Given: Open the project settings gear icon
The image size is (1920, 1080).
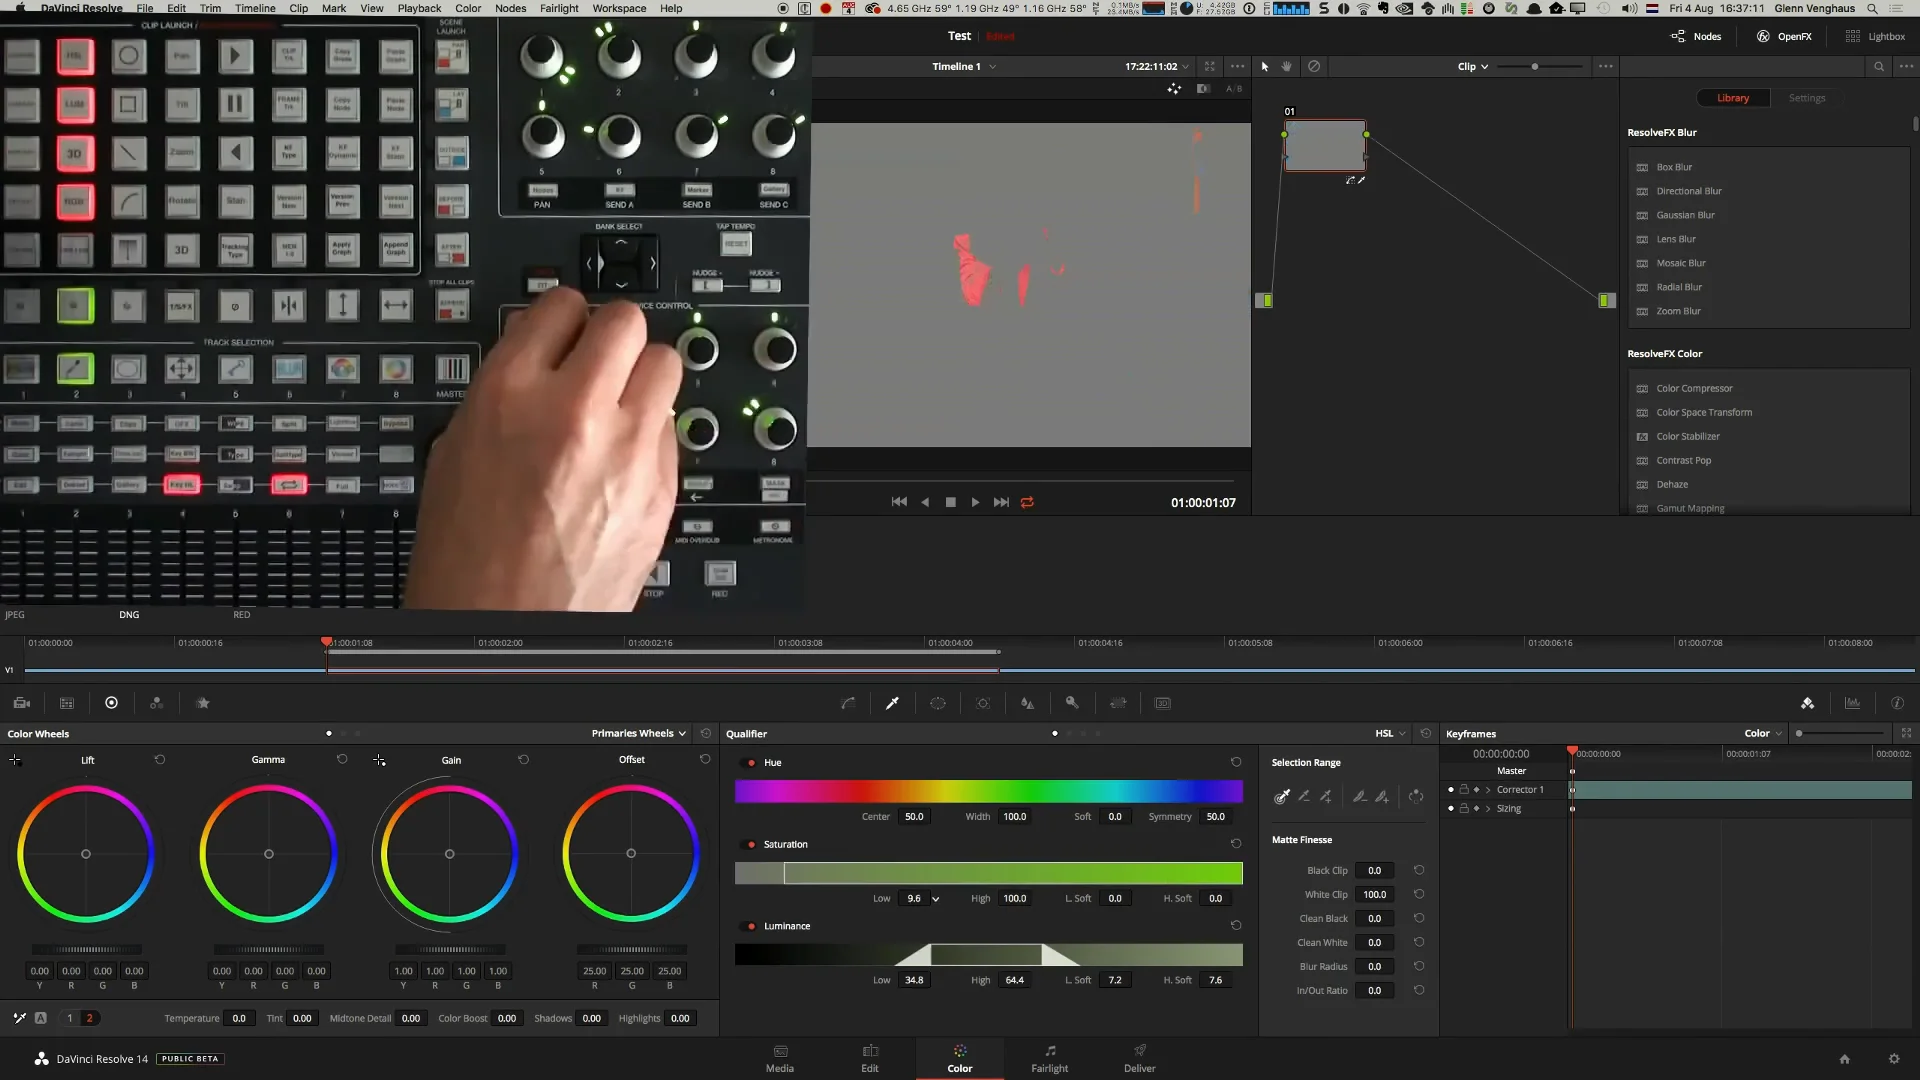Looking at the screenshot, I should tap(1894, 1059).
